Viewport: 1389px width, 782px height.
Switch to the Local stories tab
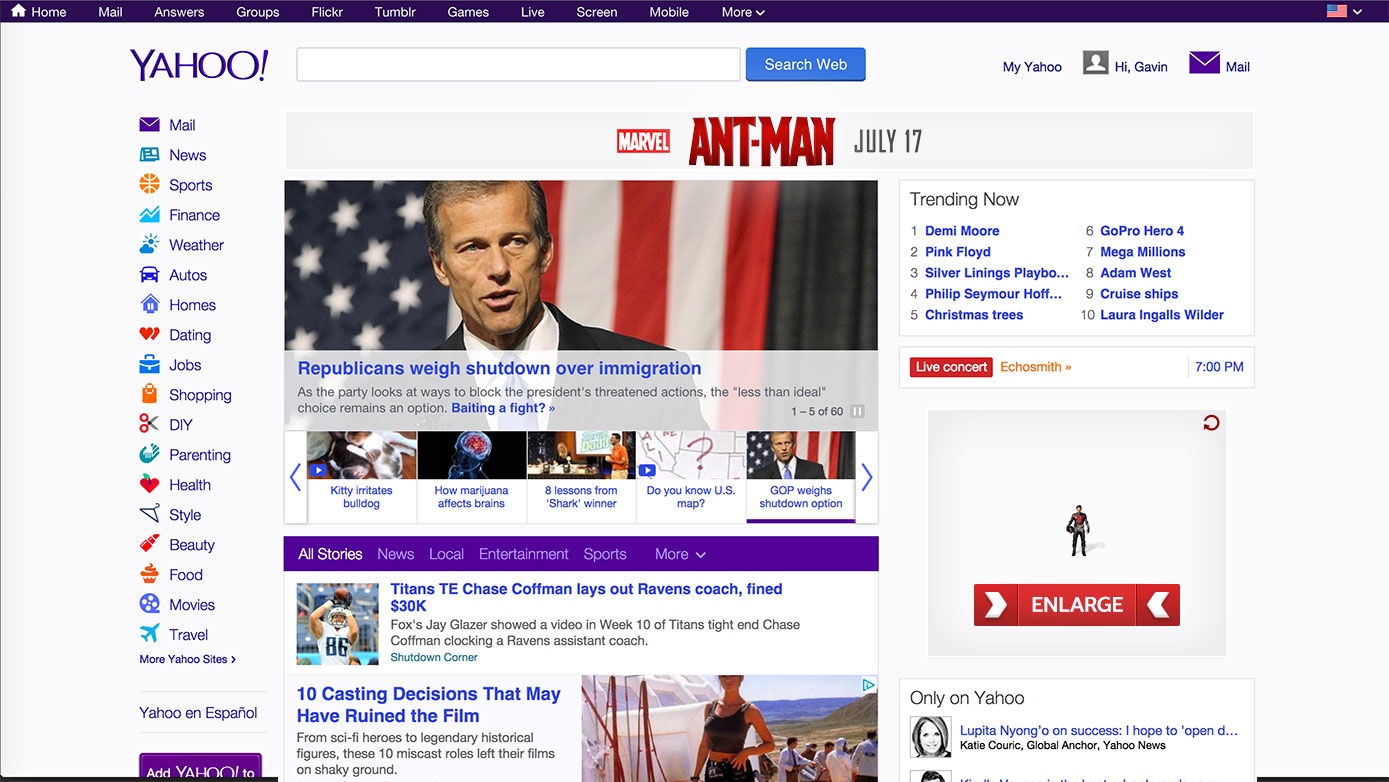(x=446, y=554)
